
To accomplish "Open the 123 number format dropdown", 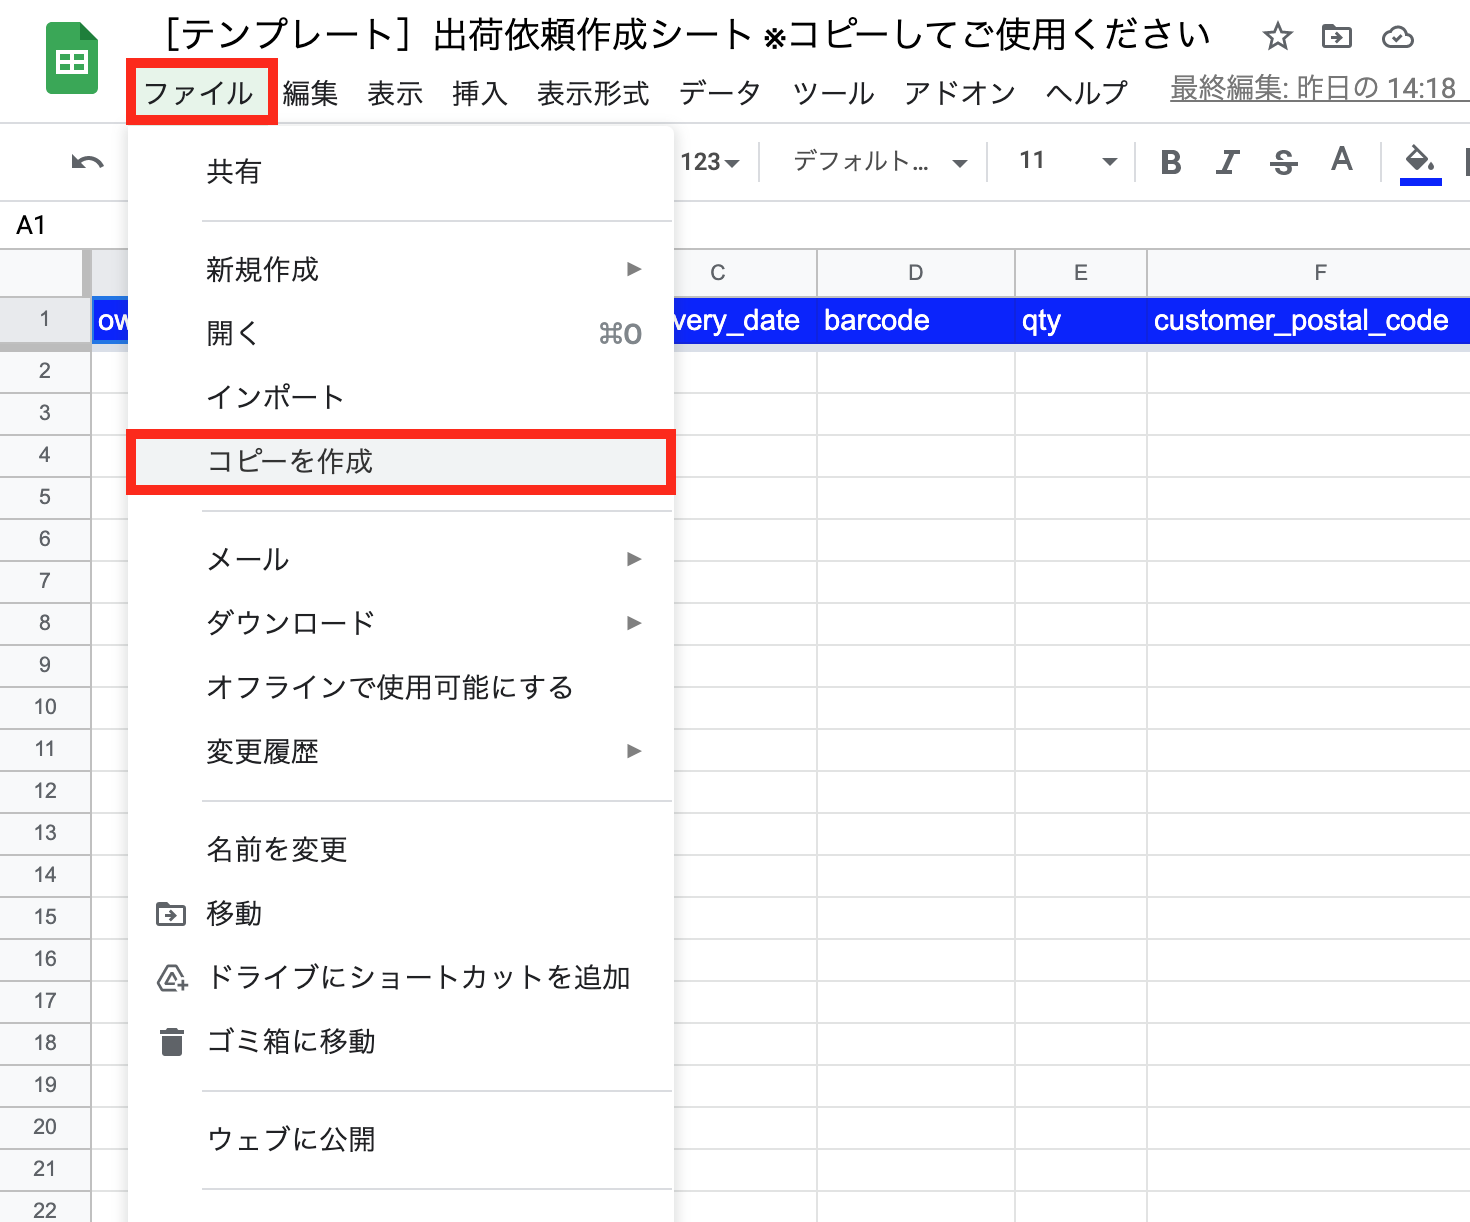I will [711, 161].
